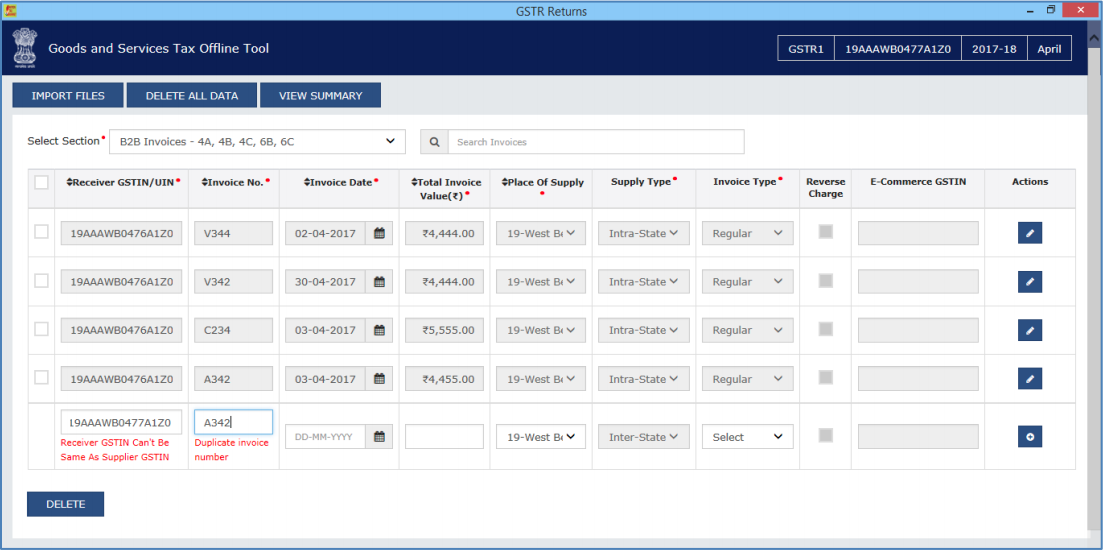Click the edit pencil icon for invoice V344
The height and width of the screenshot is (552, 1105).
click(x=1030, y=233)
